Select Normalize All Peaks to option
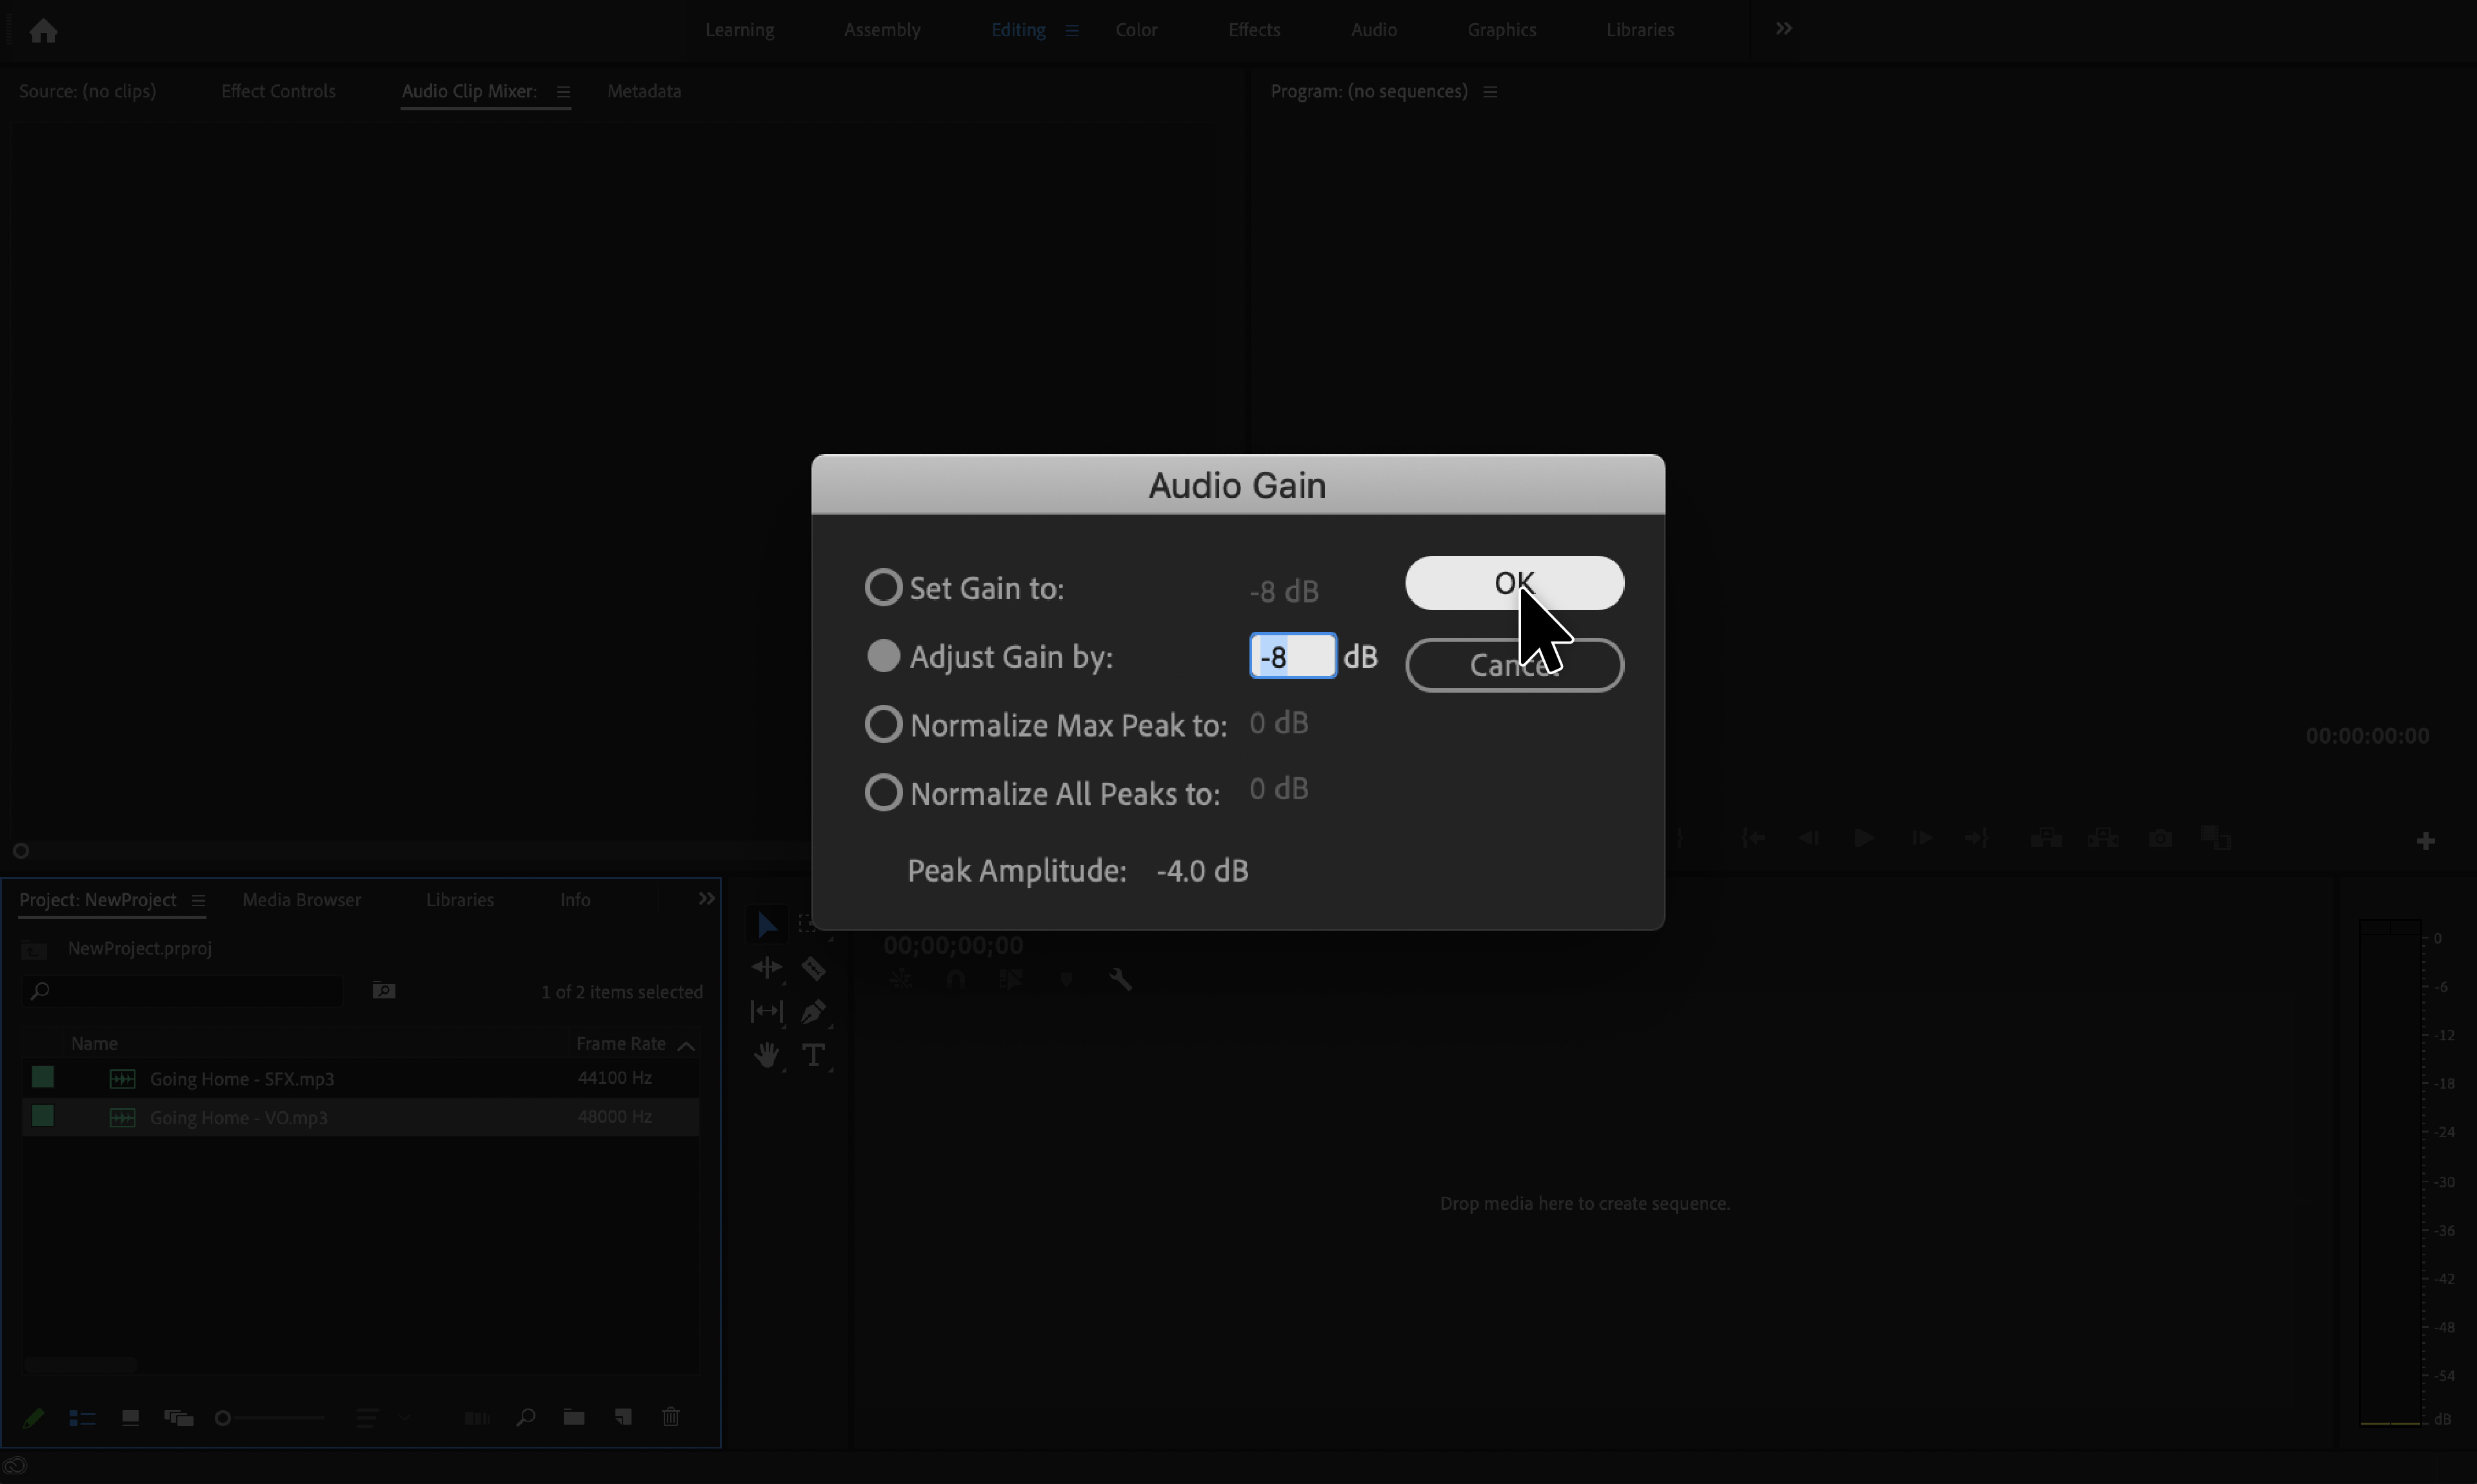Viewport: 2477px width, 1484px height. 883,793
